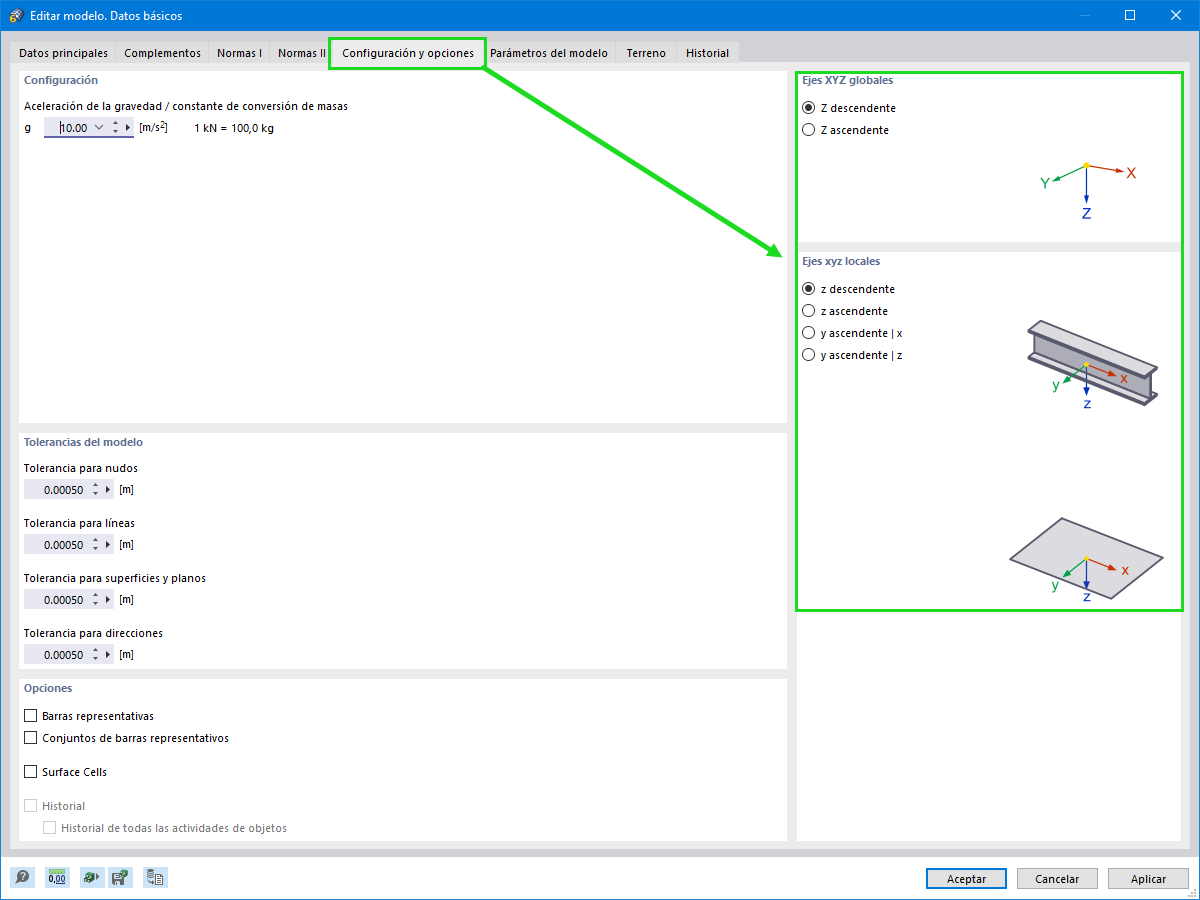The width and height of the screenshot is (1200, 900).
Task: Open the Complementos tab
Action: [162, 53]
